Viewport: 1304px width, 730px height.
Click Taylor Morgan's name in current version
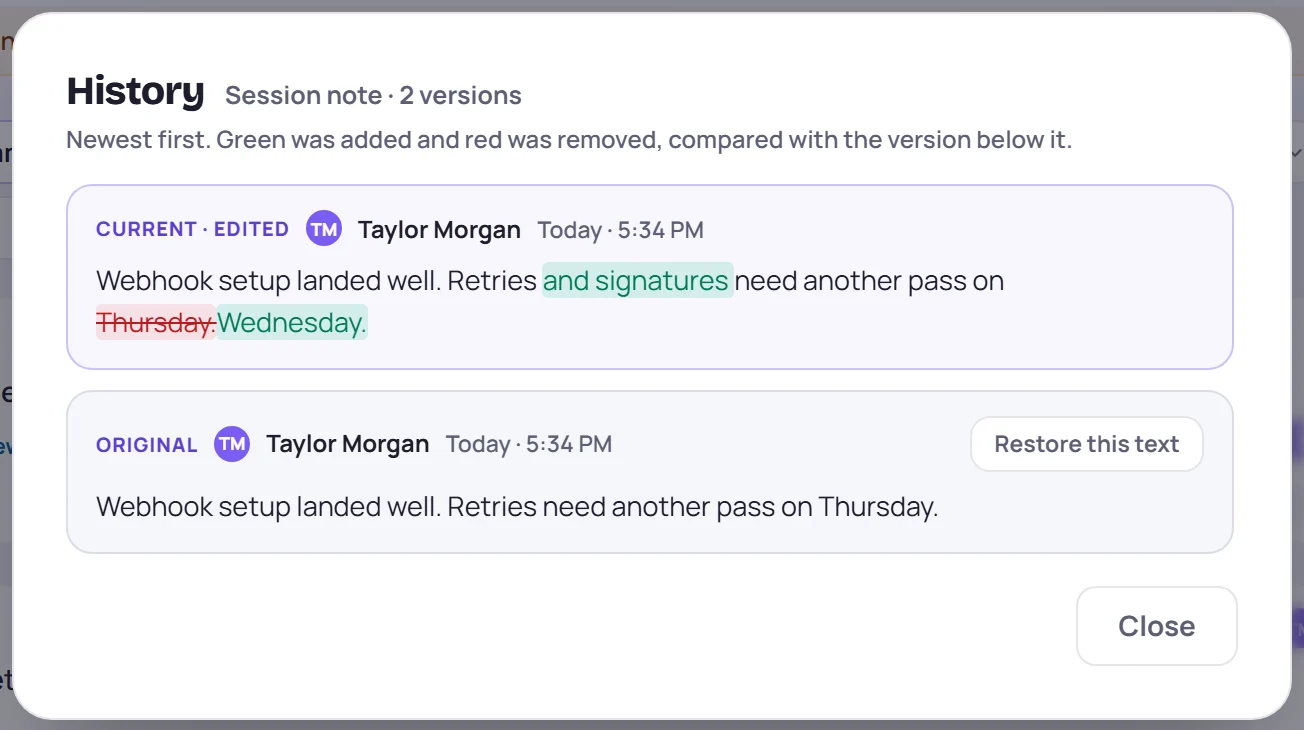point(439,230)
